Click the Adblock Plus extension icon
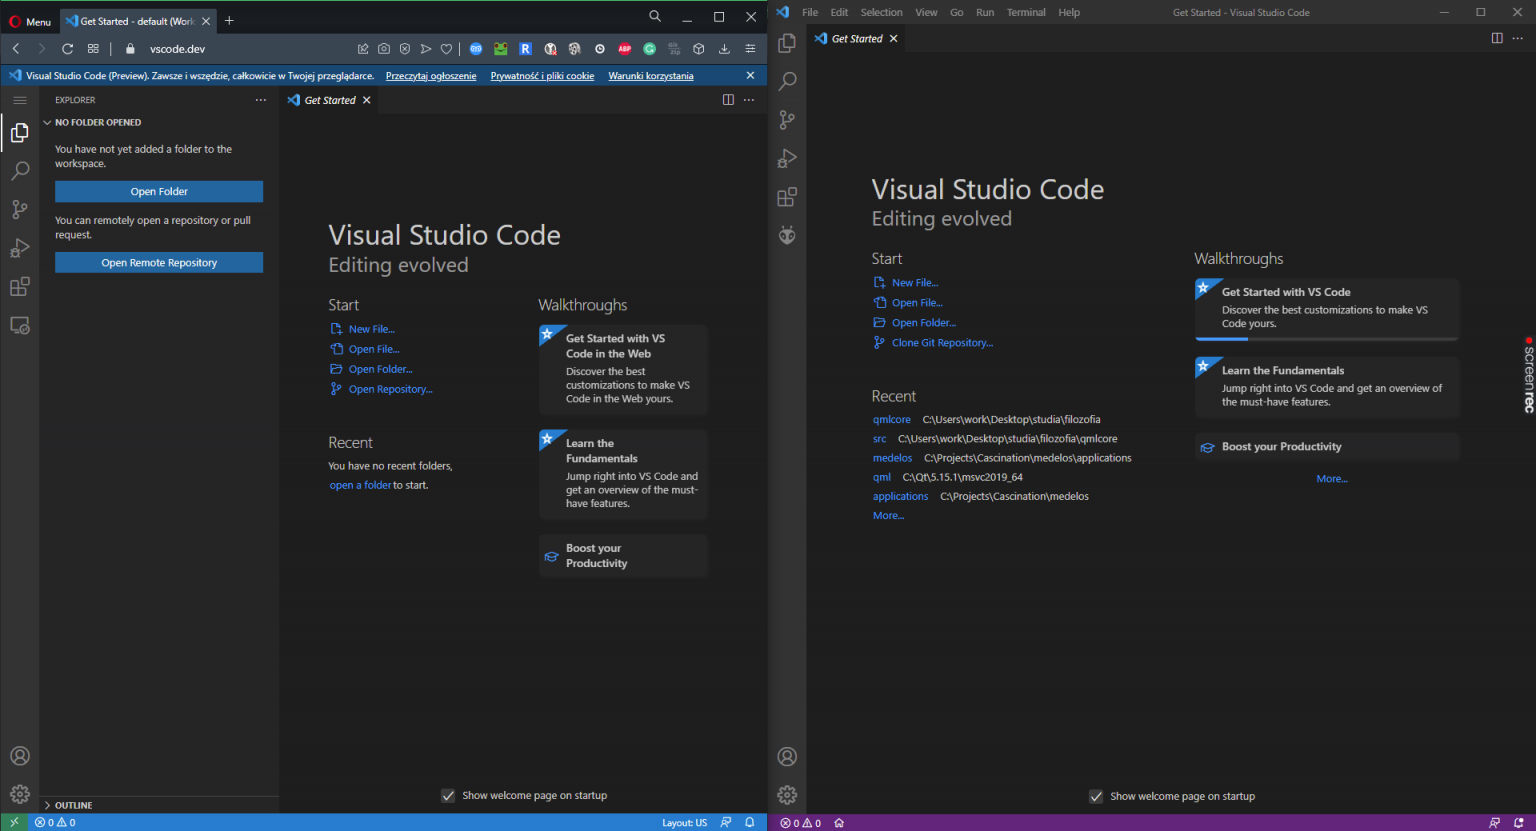This screenshot has width=1536, height=831. 624,48
